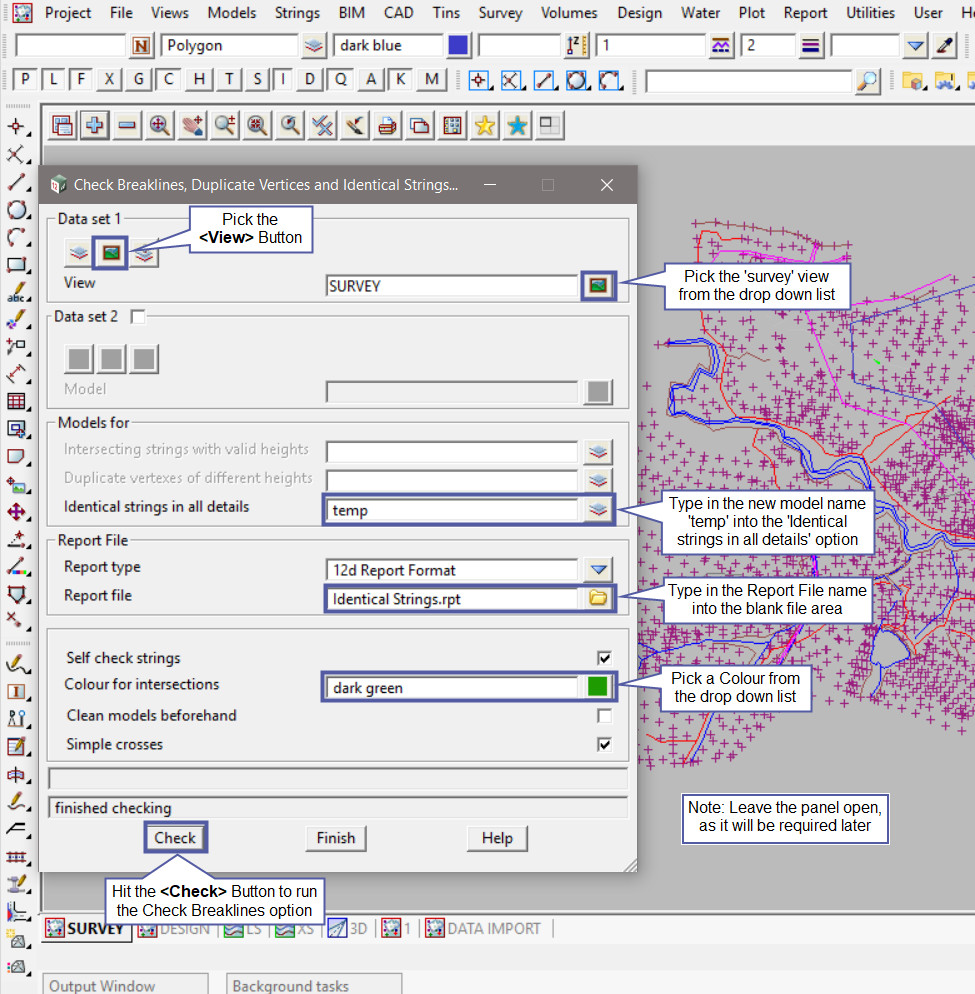Pick the dark green colour swatch
The width and height of the screenshot is (975, 994).
[598, 687]
